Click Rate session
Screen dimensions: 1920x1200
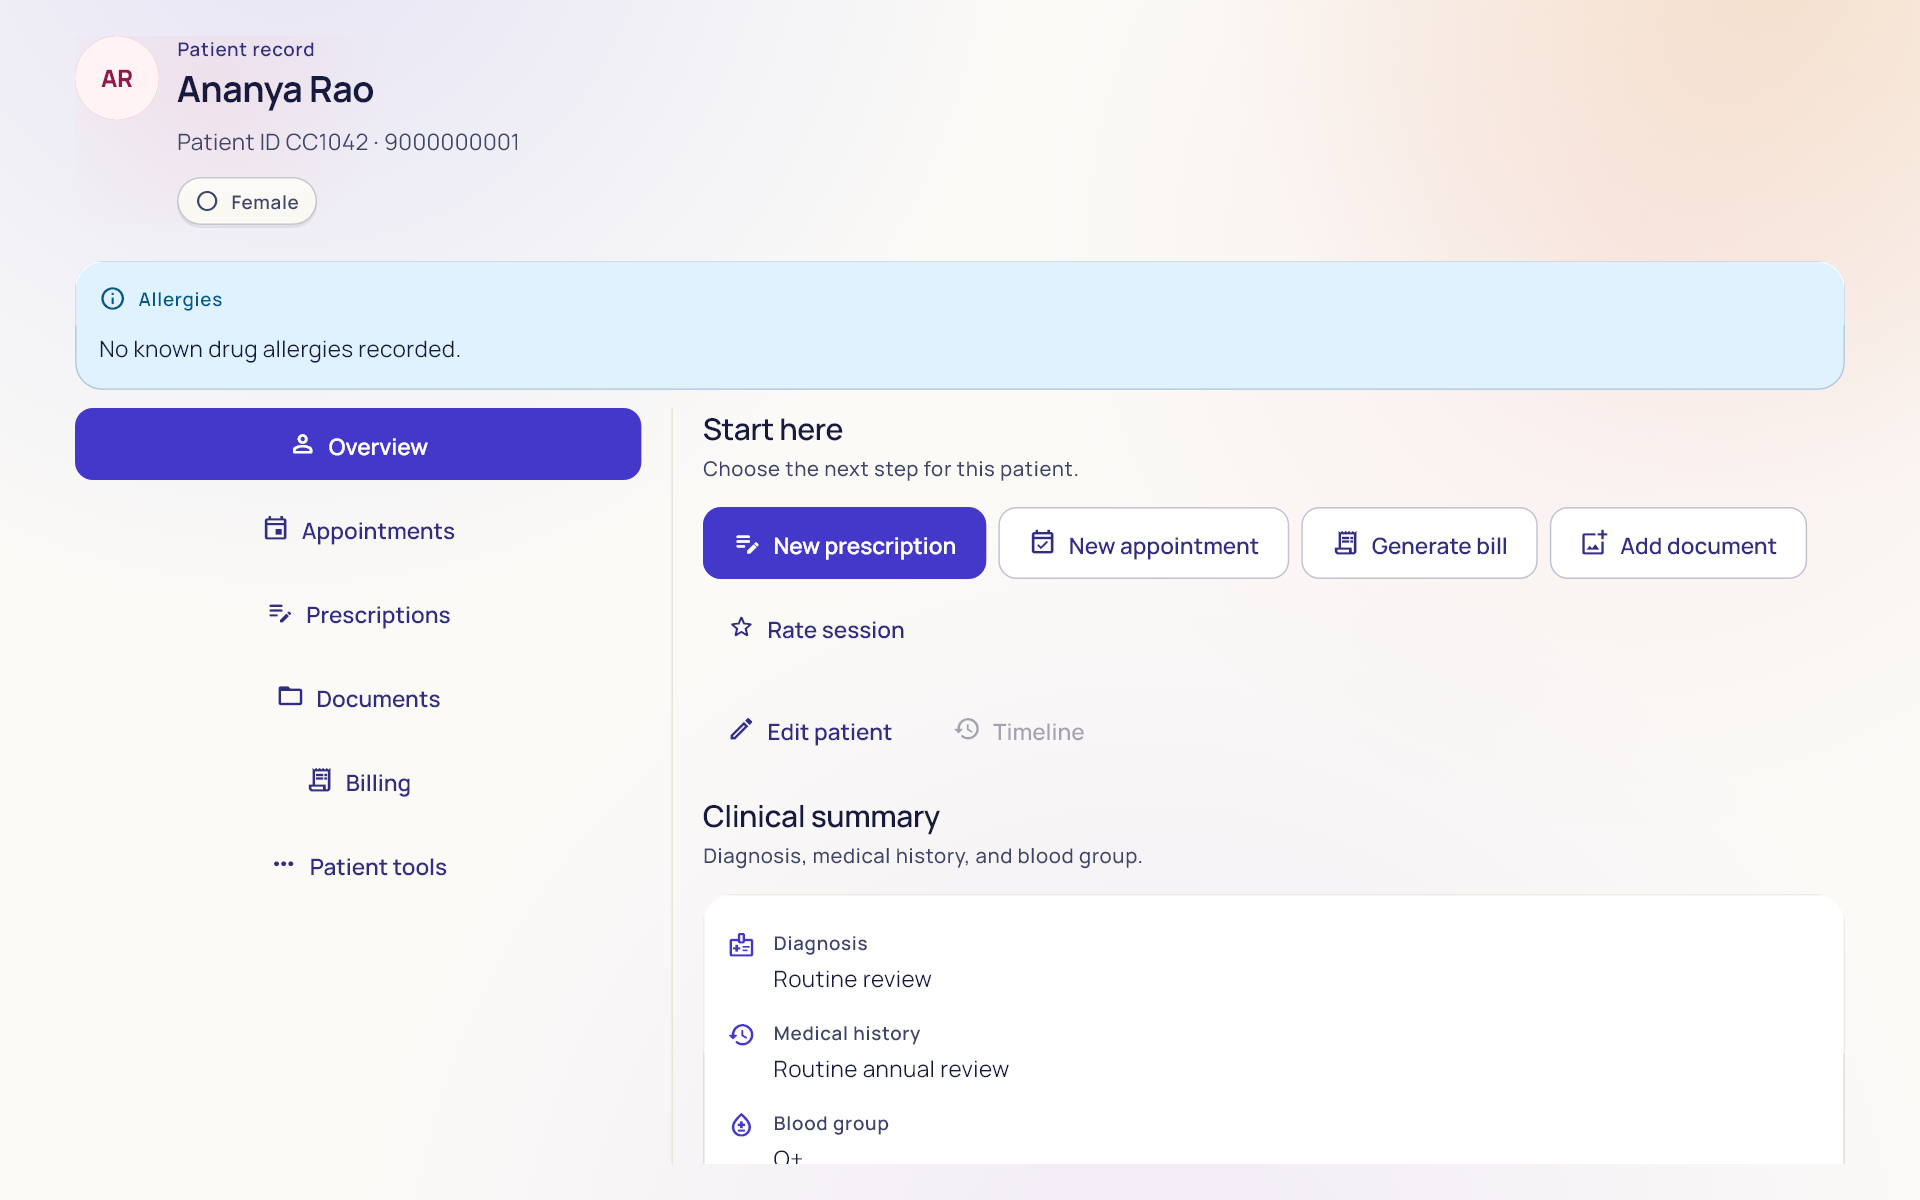coord(817,629)
